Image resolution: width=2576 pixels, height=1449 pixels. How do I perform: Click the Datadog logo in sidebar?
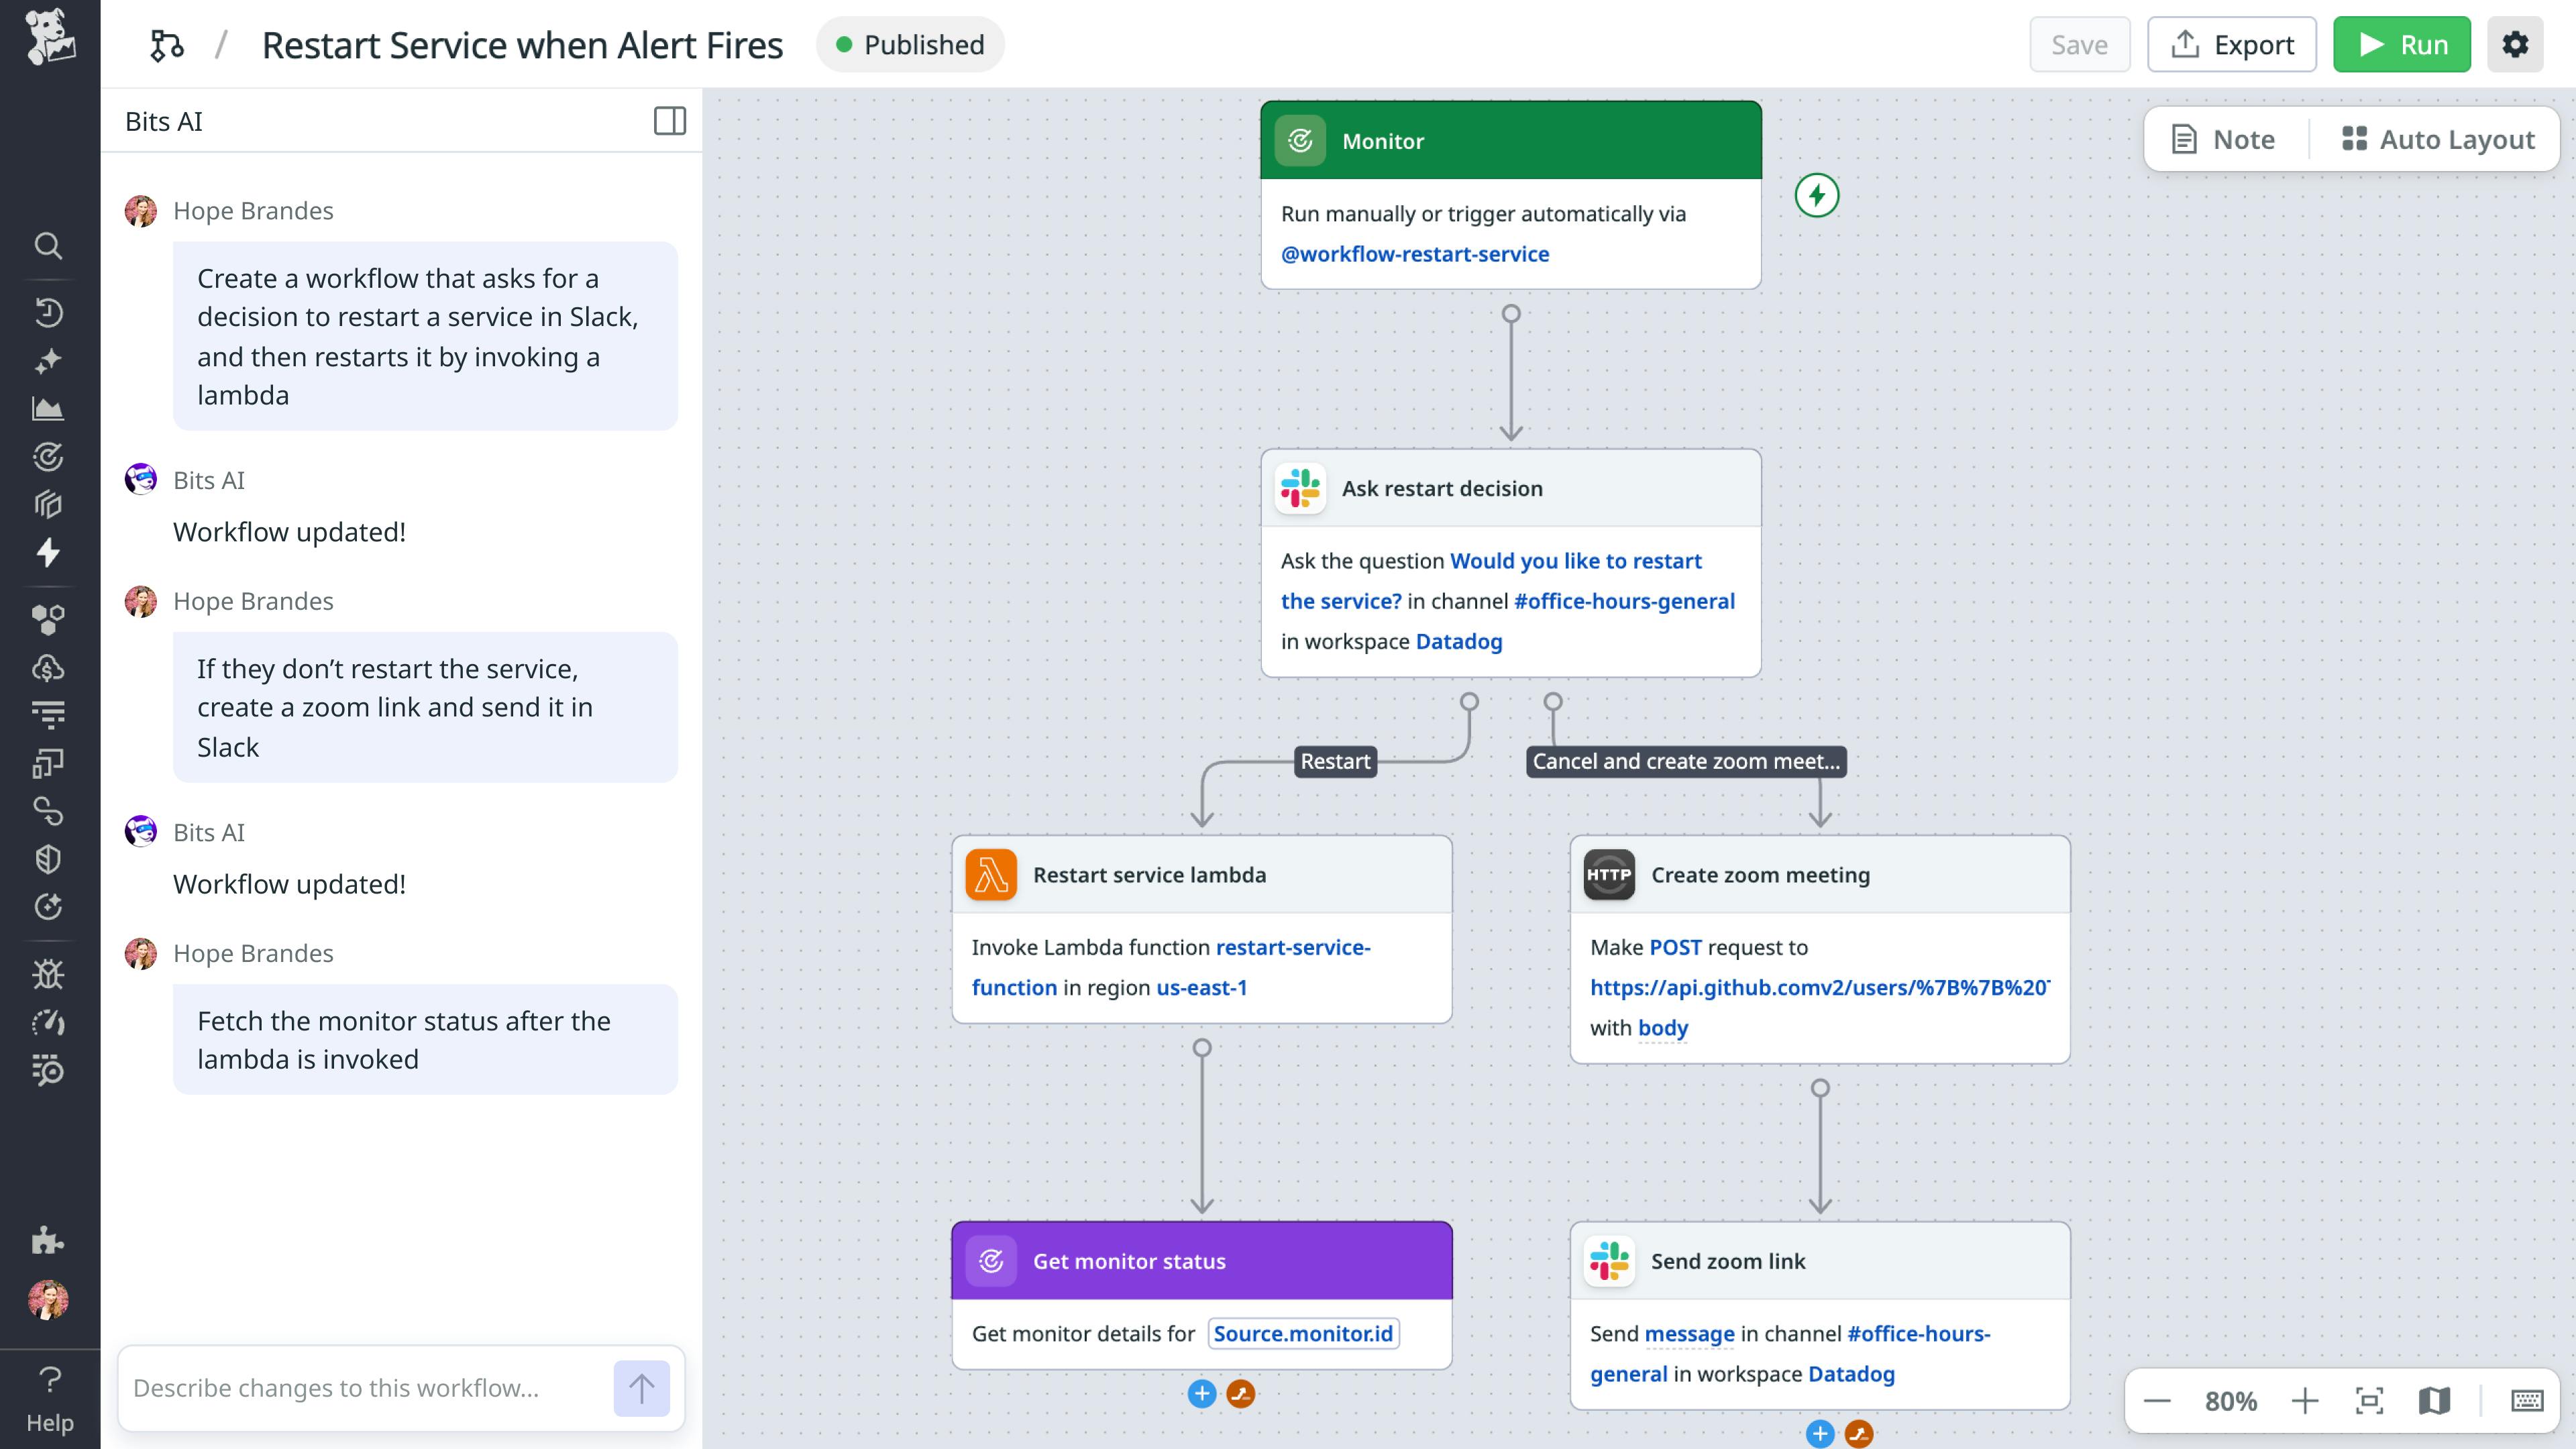tap(49, 37)
